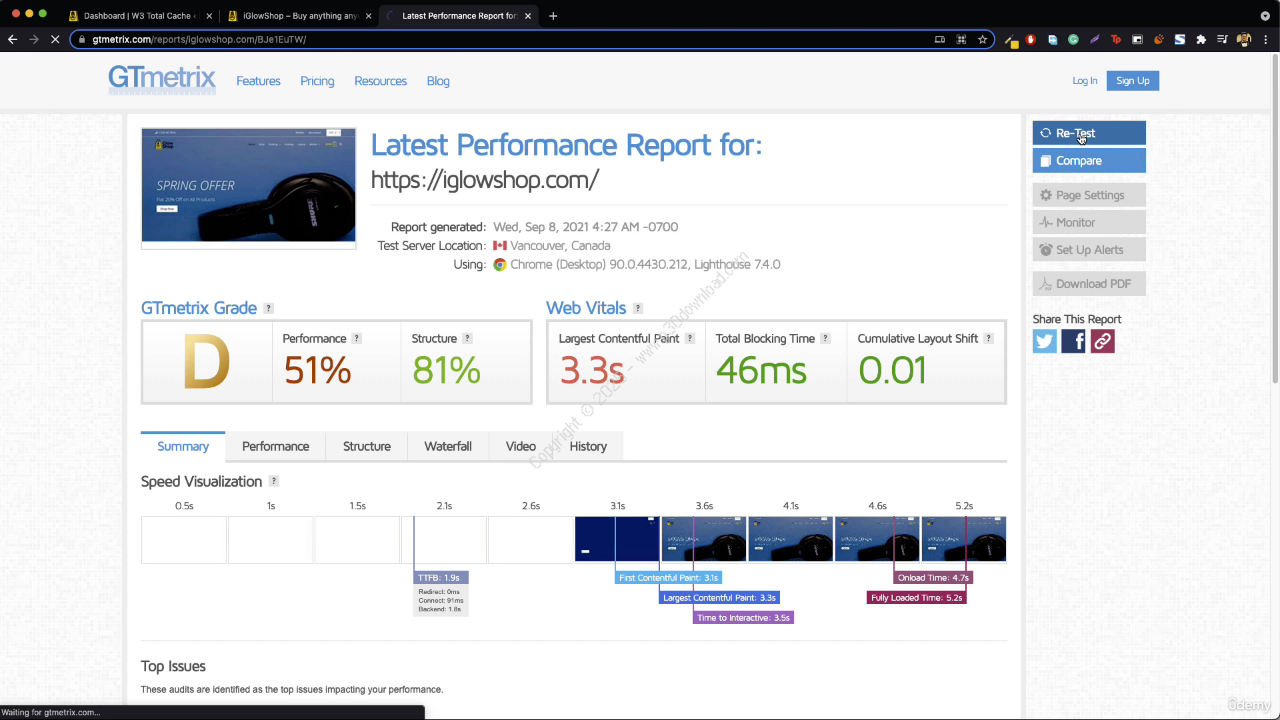Open Page Settings
This screenshot has width=1280, height=720.
(x=1089, y=195)
